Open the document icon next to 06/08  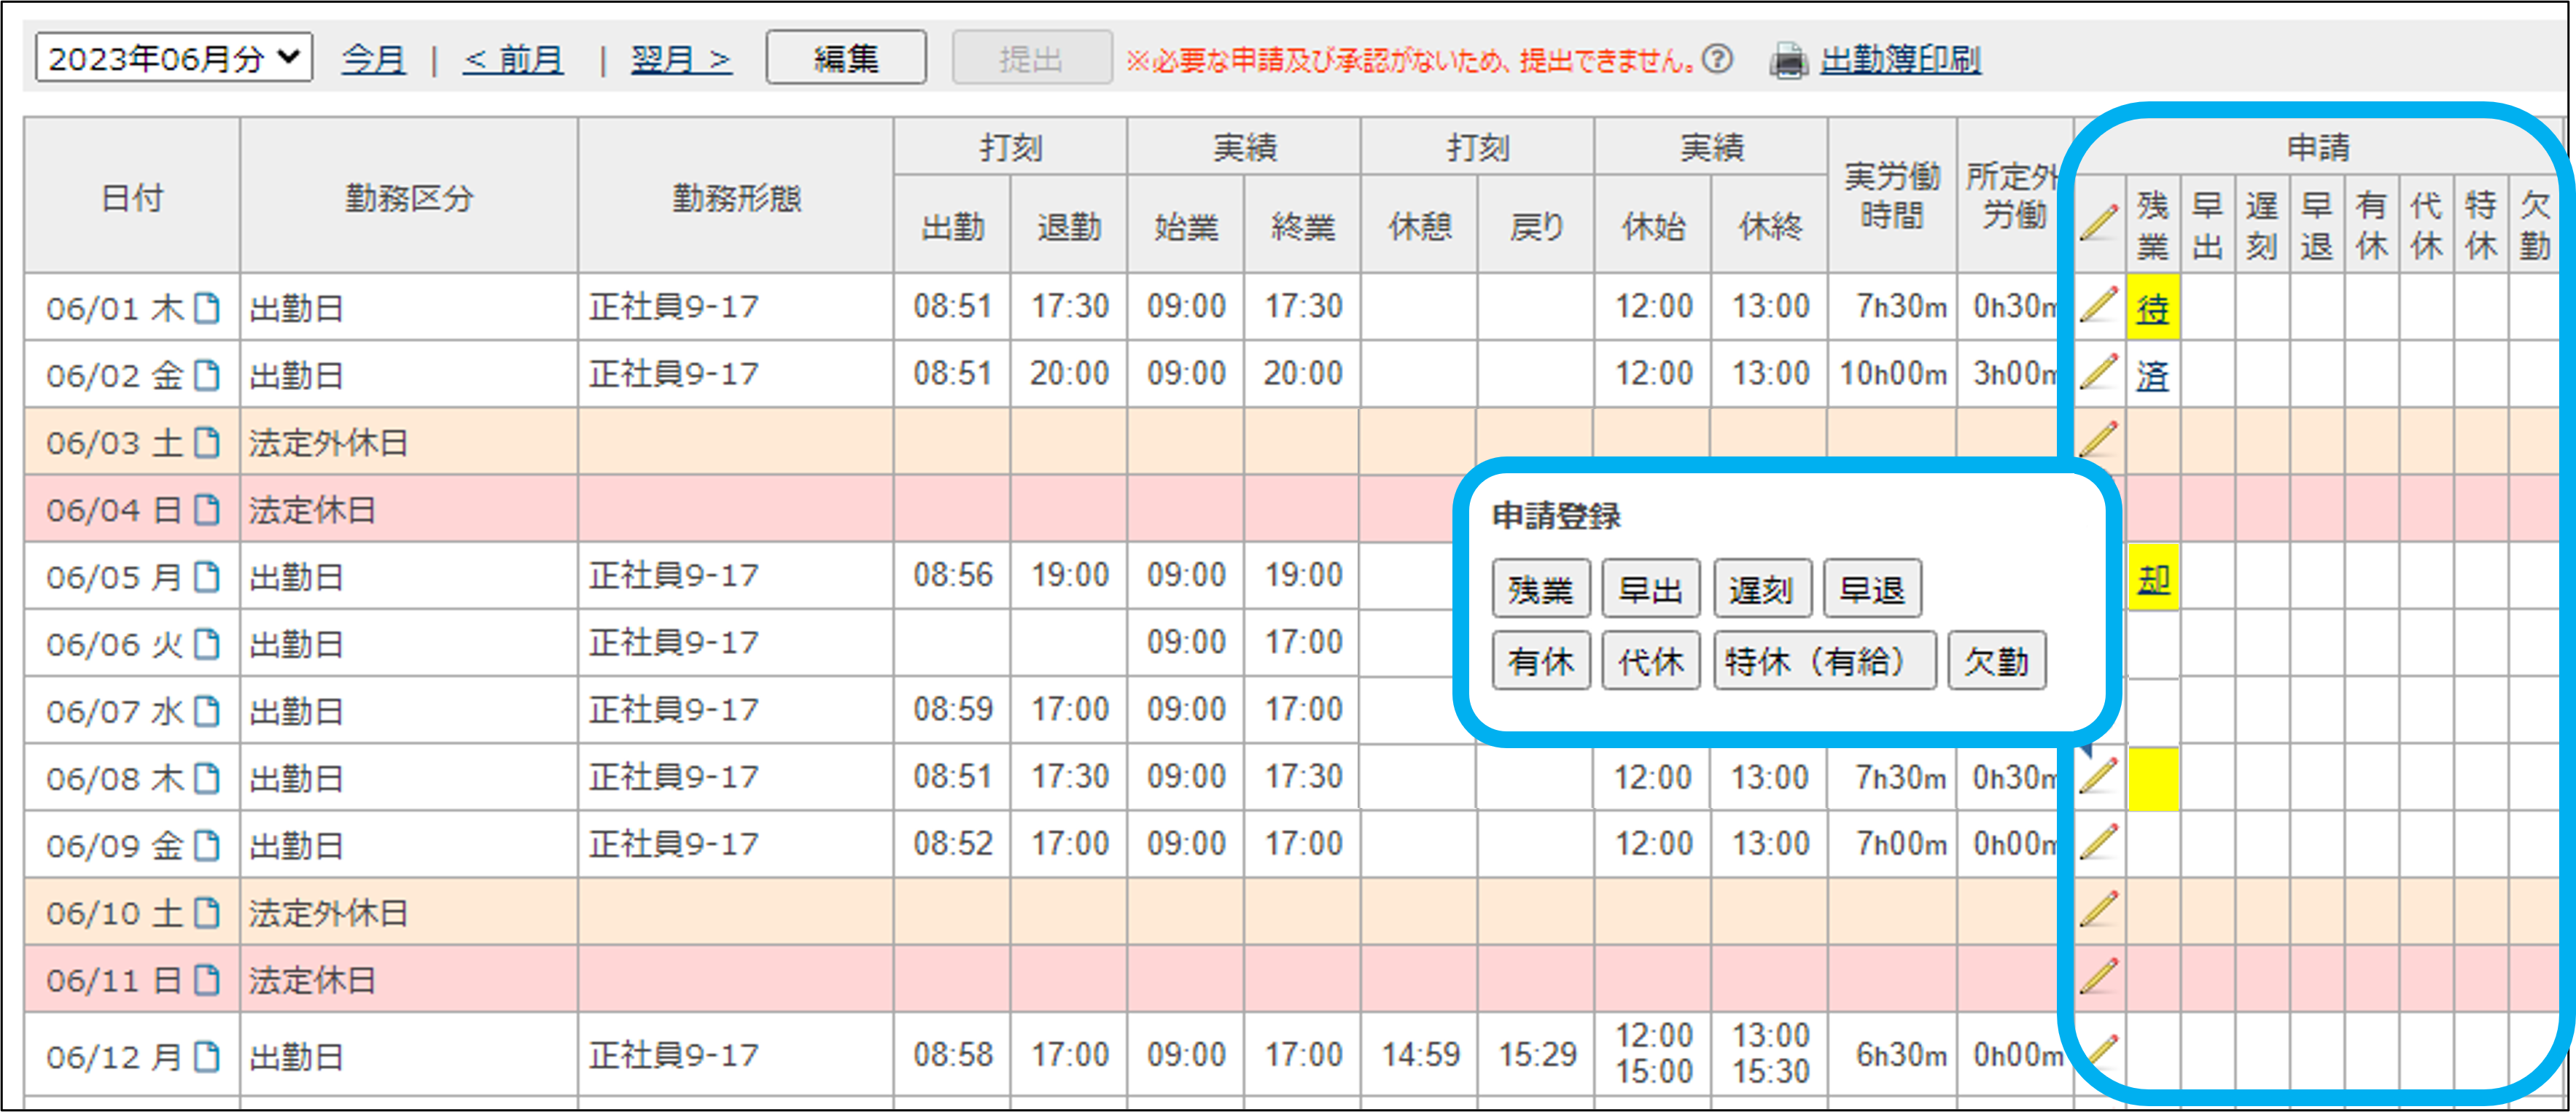pos(206,778)
